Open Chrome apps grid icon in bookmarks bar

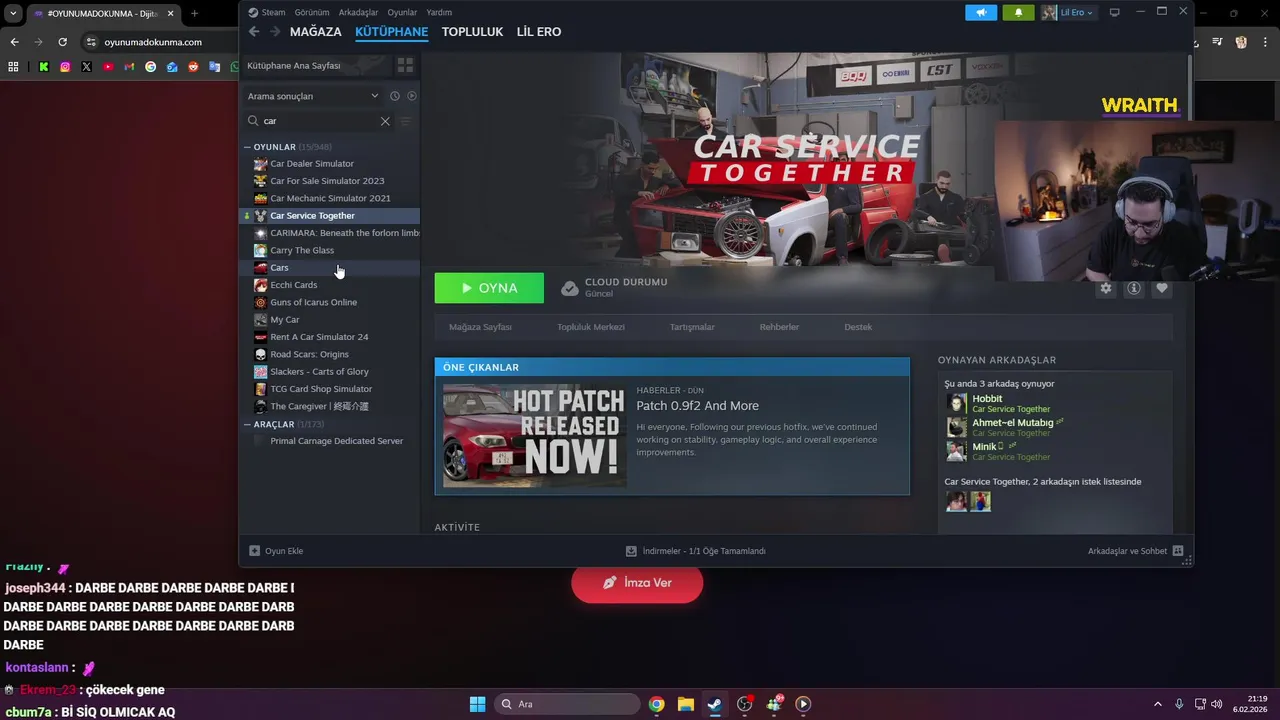pyautogui.click(x=13, y=67)
